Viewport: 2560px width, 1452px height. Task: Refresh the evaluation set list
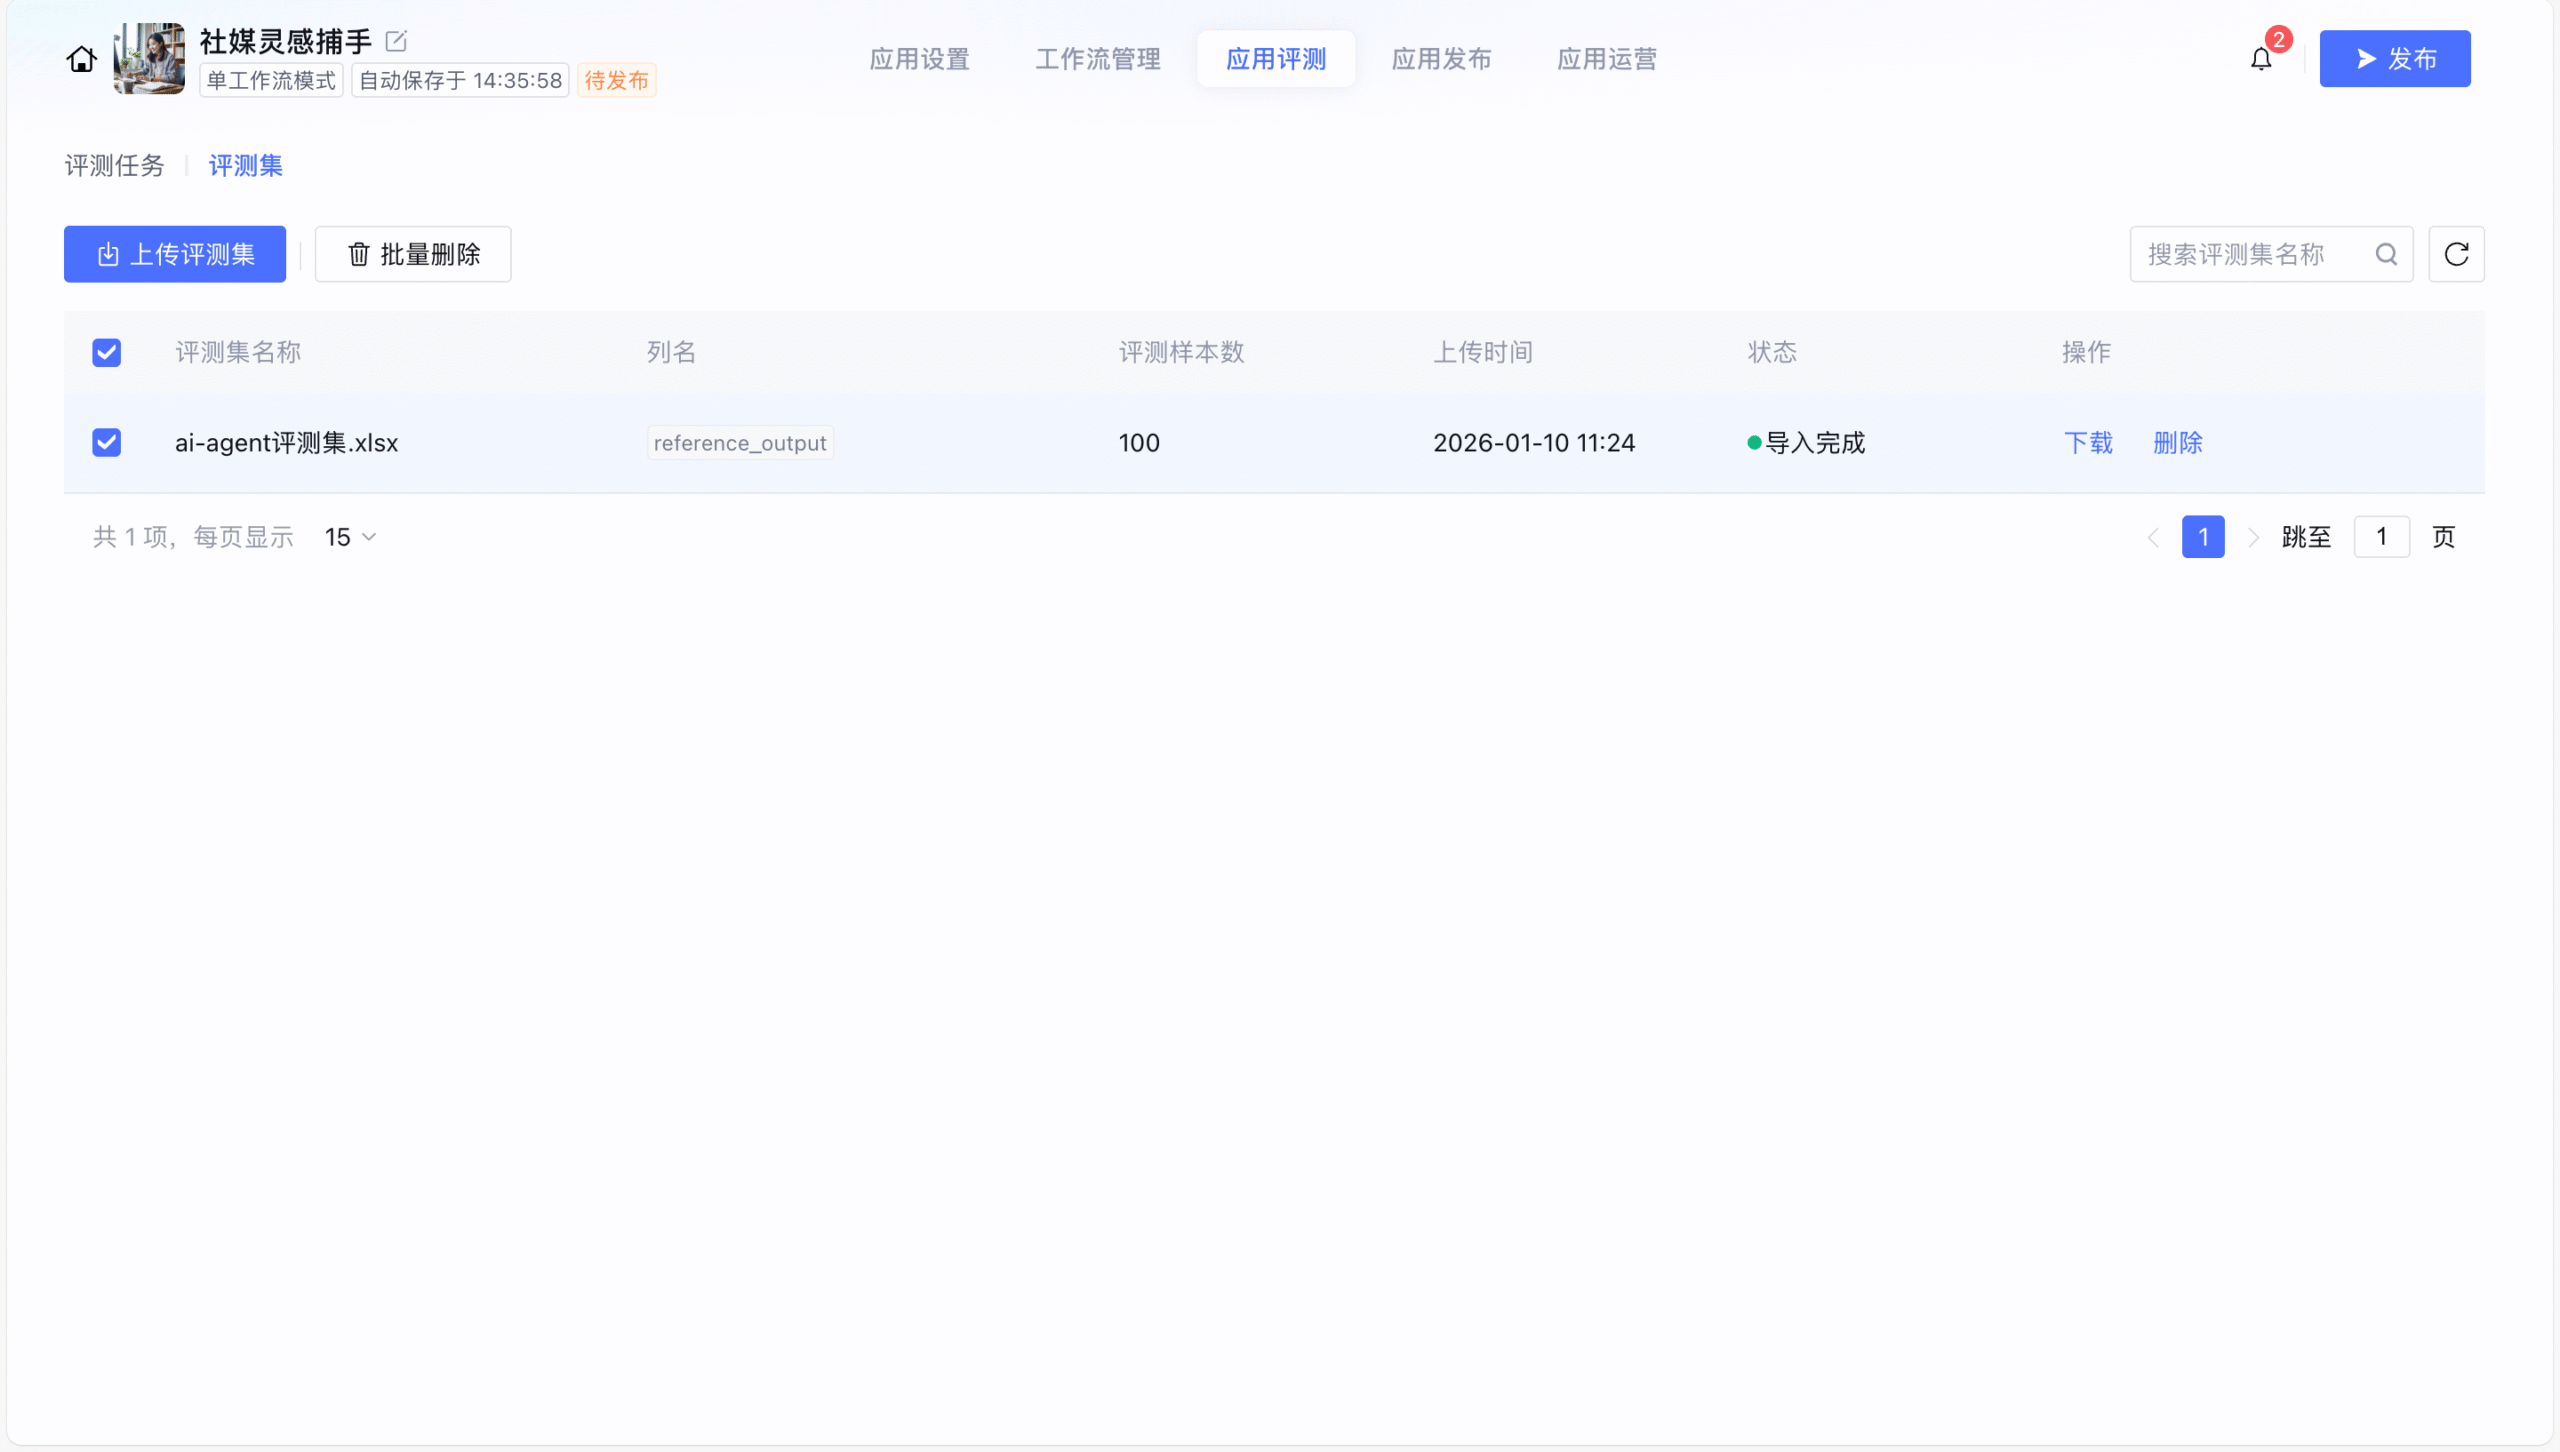tap(2456, 255)
